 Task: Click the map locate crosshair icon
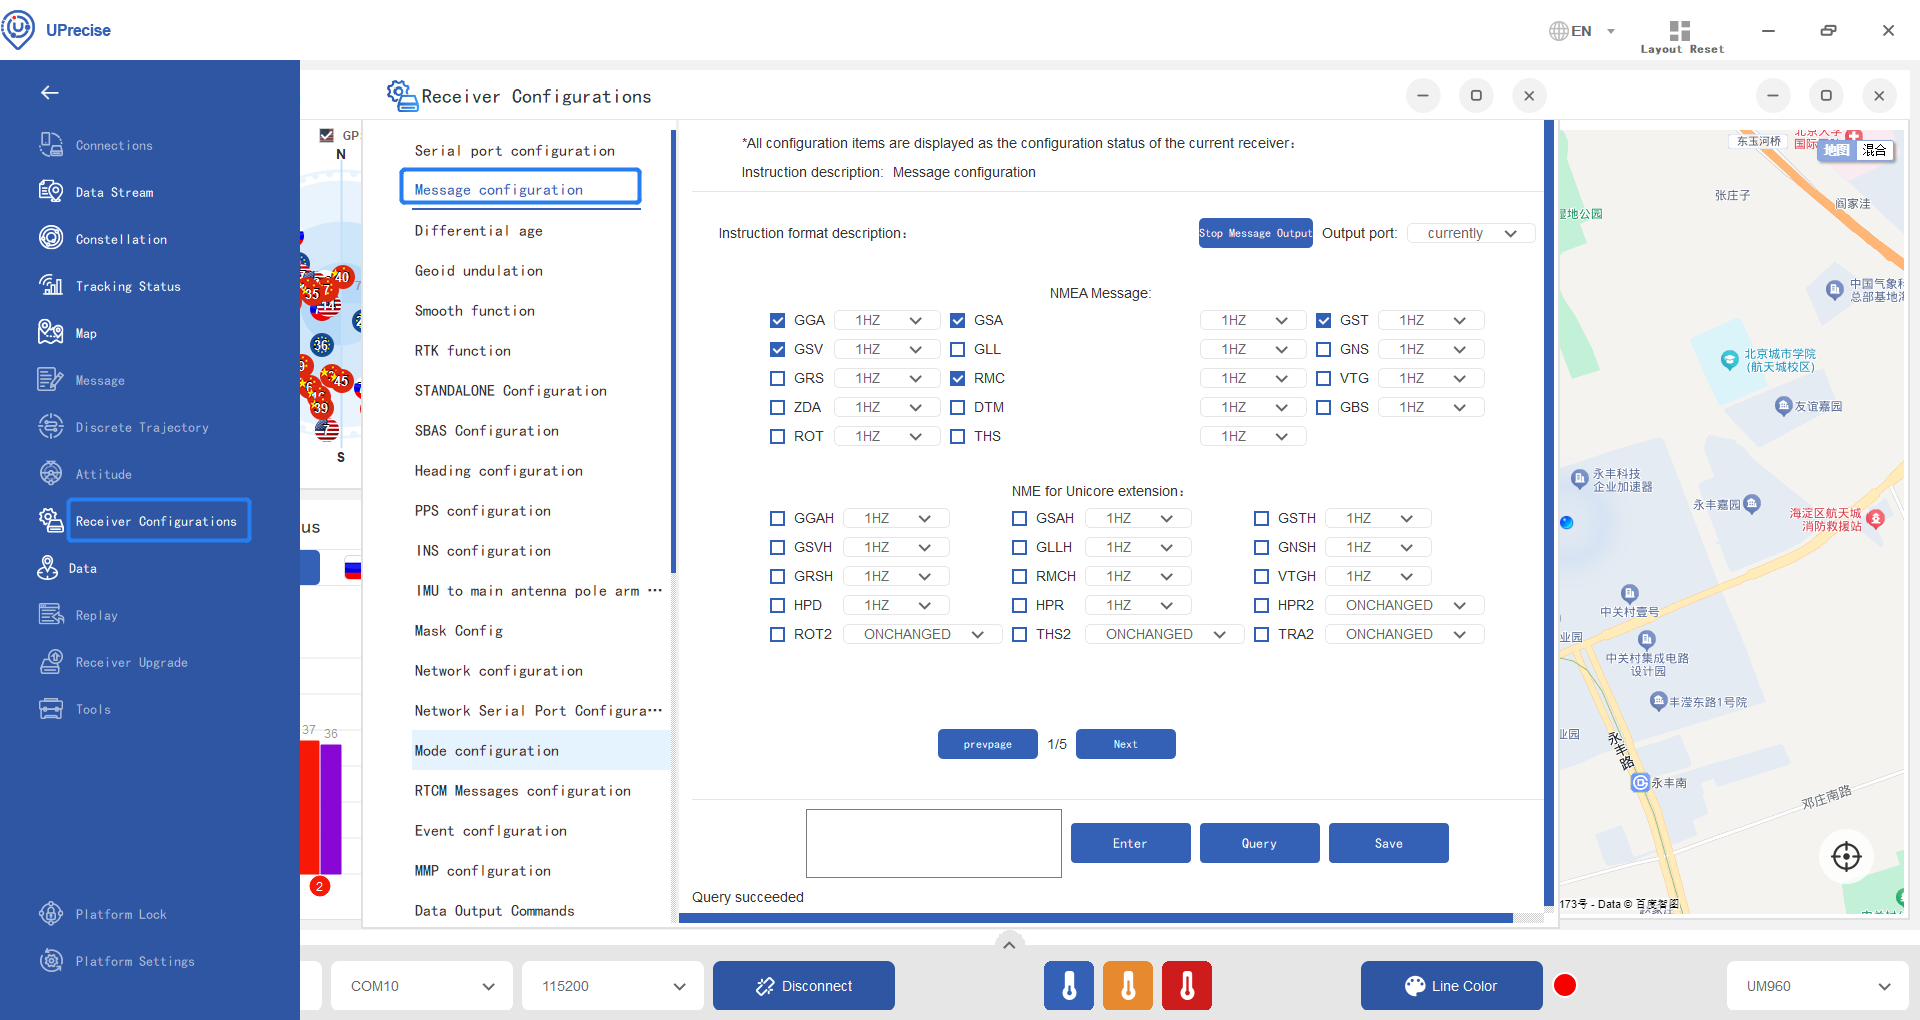(x=1846, y=857)
